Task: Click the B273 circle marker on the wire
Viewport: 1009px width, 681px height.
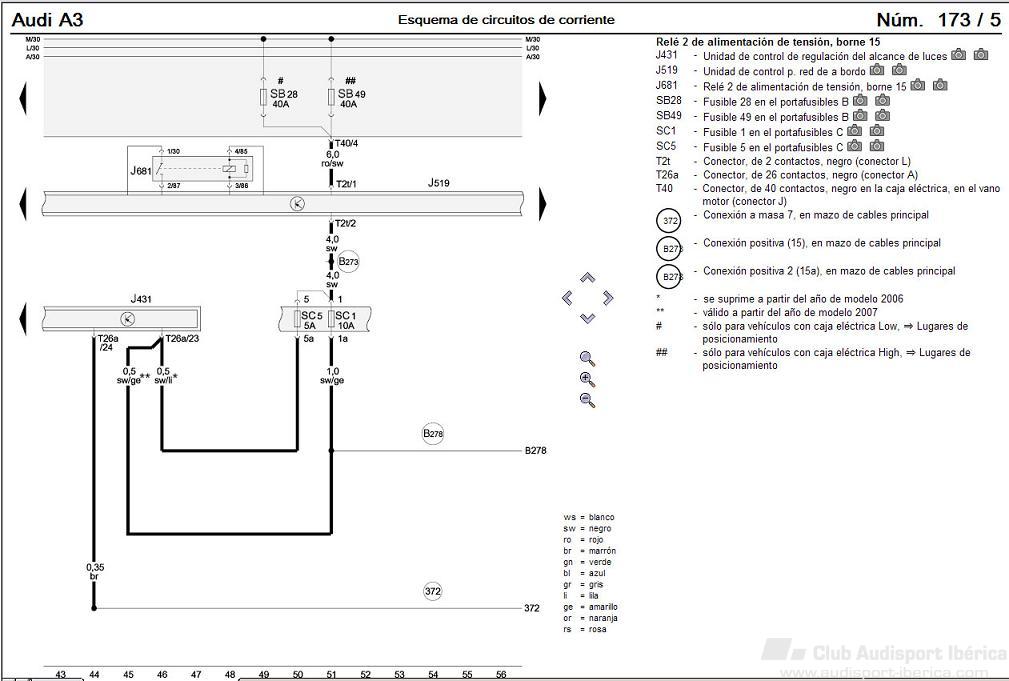Action: 348,261
